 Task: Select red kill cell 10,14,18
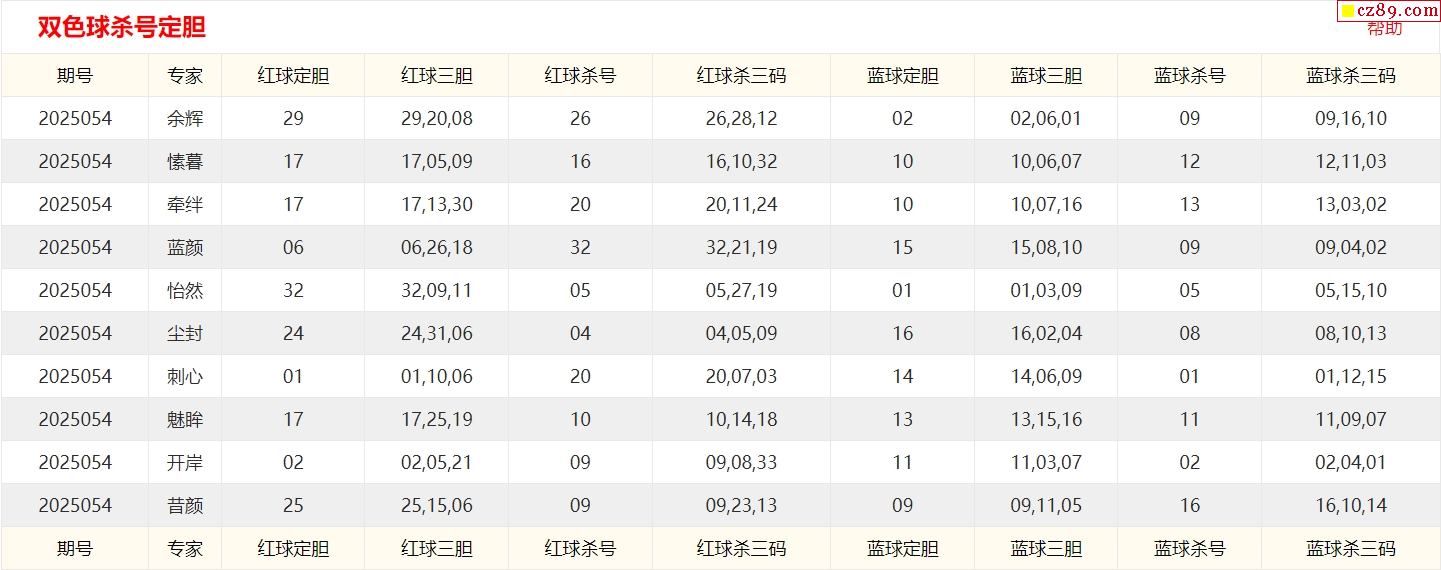tap(741, 419)
